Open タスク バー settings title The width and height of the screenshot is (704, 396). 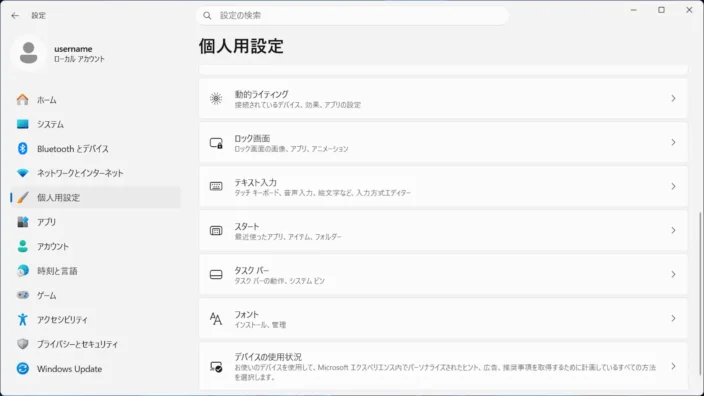(251, 270)
